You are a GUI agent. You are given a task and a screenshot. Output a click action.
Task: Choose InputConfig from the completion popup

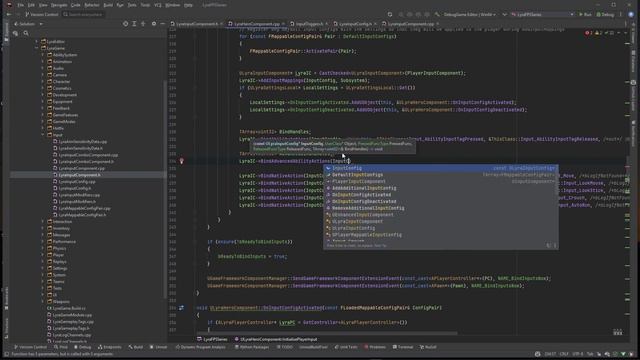coord(441,168)
